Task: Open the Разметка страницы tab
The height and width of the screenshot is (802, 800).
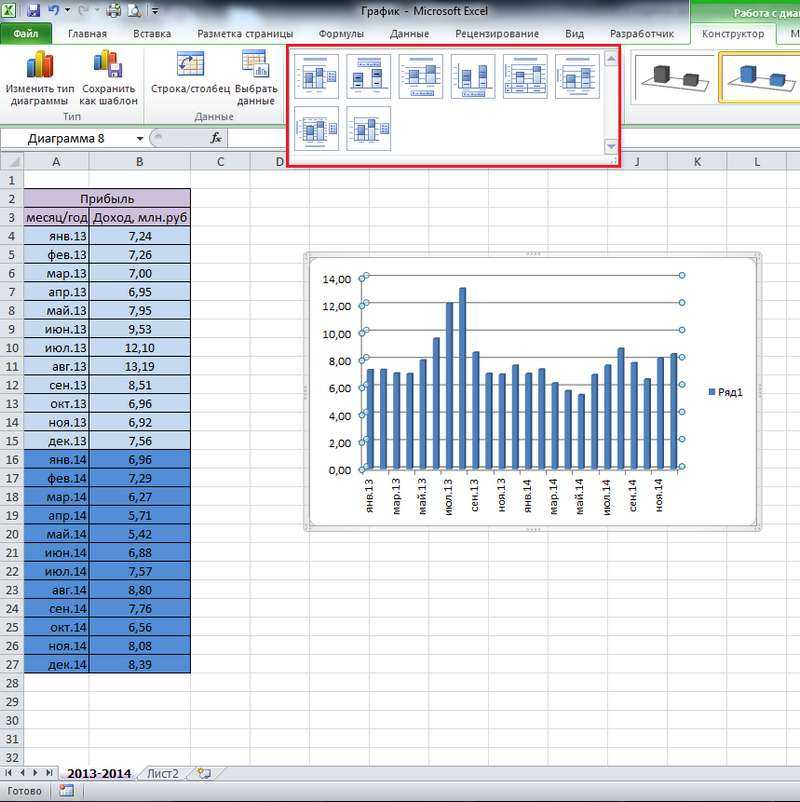Action: pos(245,34)
